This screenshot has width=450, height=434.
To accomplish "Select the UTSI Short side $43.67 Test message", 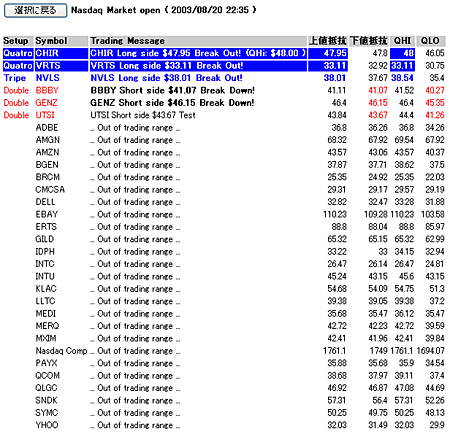I will (x=143, y=115).
